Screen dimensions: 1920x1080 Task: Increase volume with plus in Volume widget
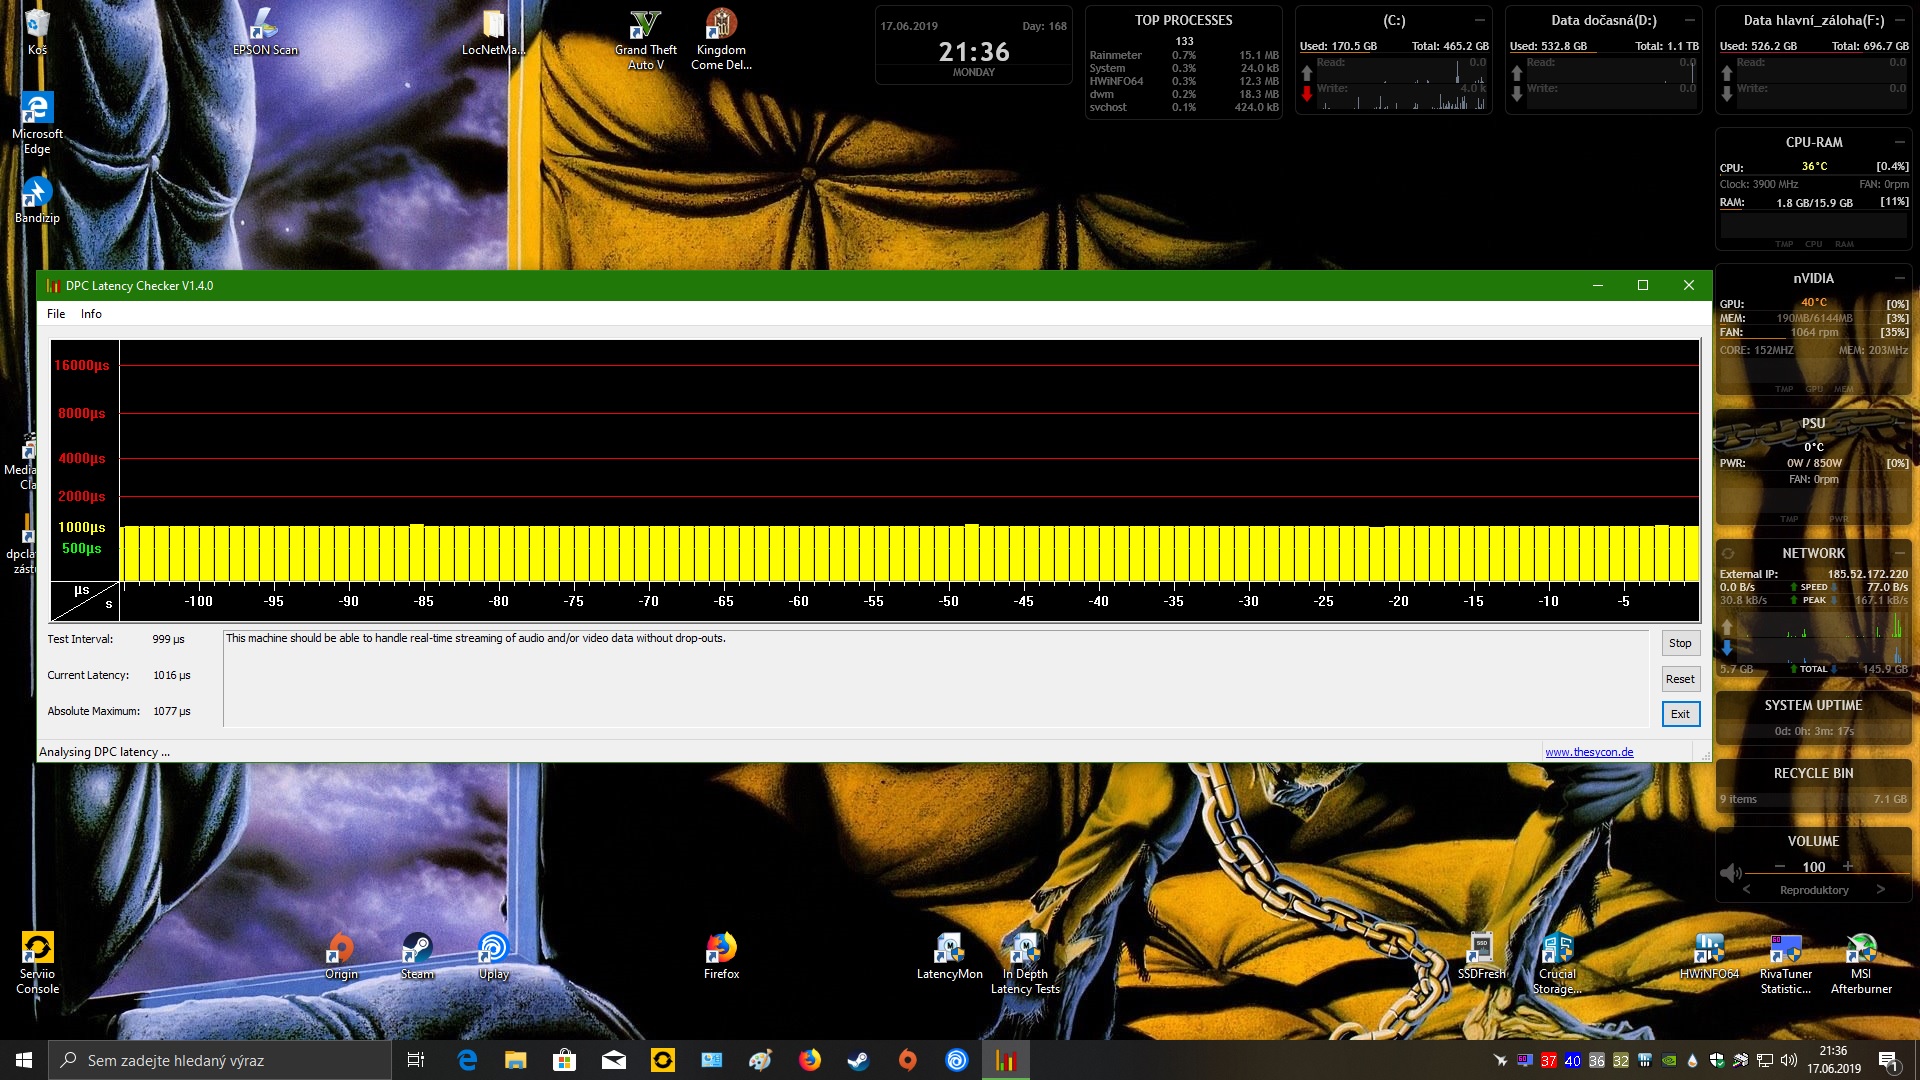click(1848, 866)
